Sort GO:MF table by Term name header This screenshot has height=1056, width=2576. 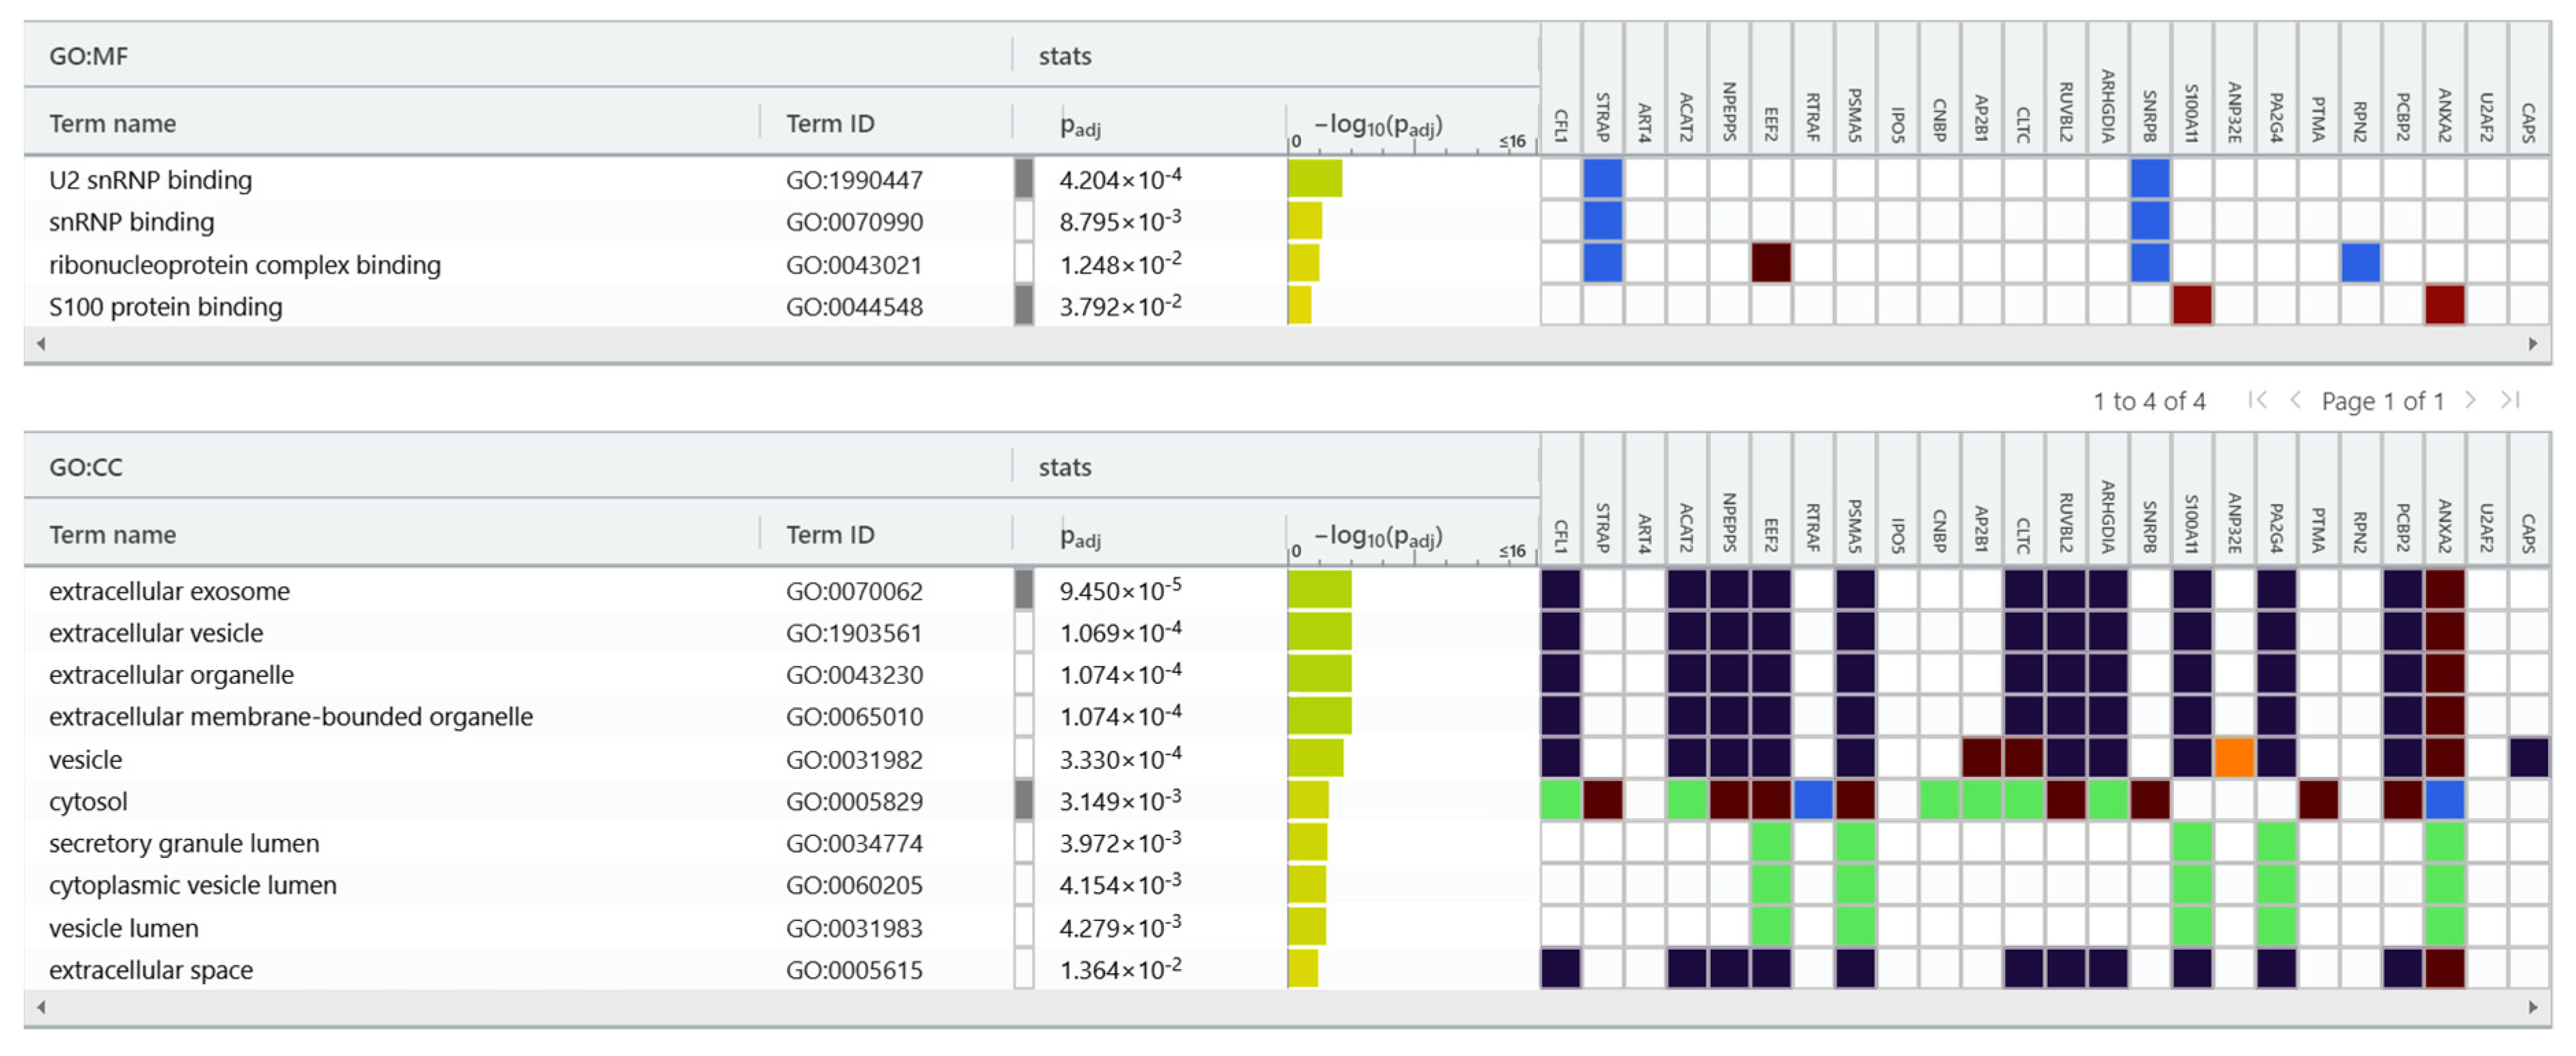pyautogui.click(x=113, y=123)
